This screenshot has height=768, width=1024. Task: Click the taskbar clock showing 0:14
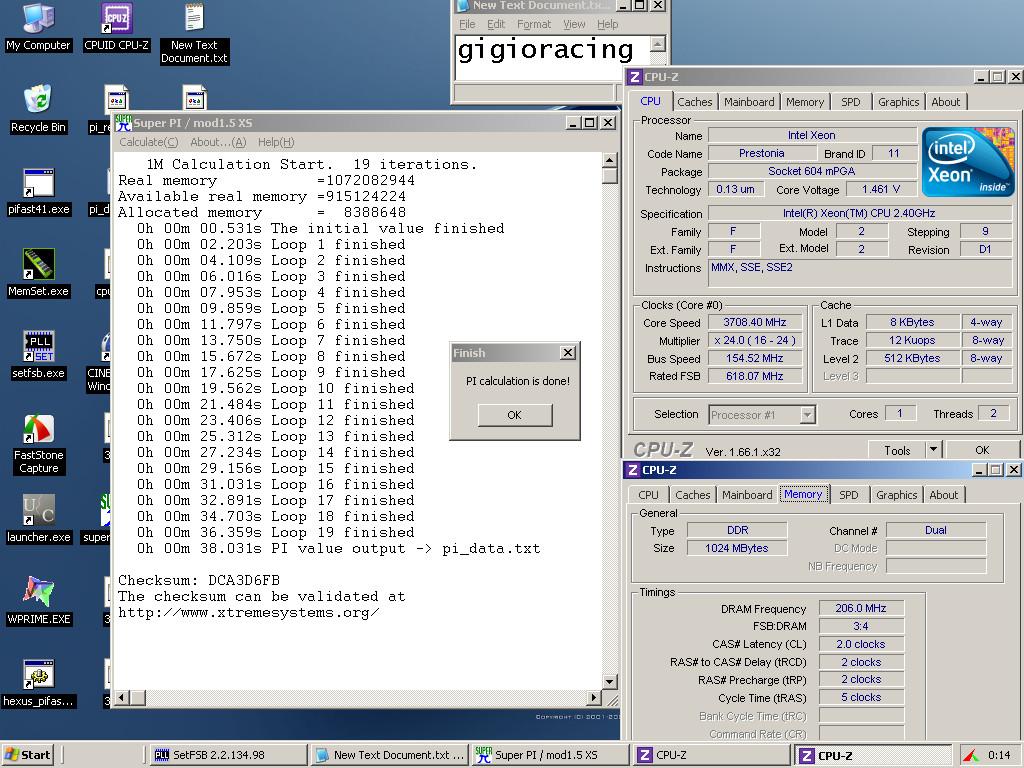tap(999, 756)
